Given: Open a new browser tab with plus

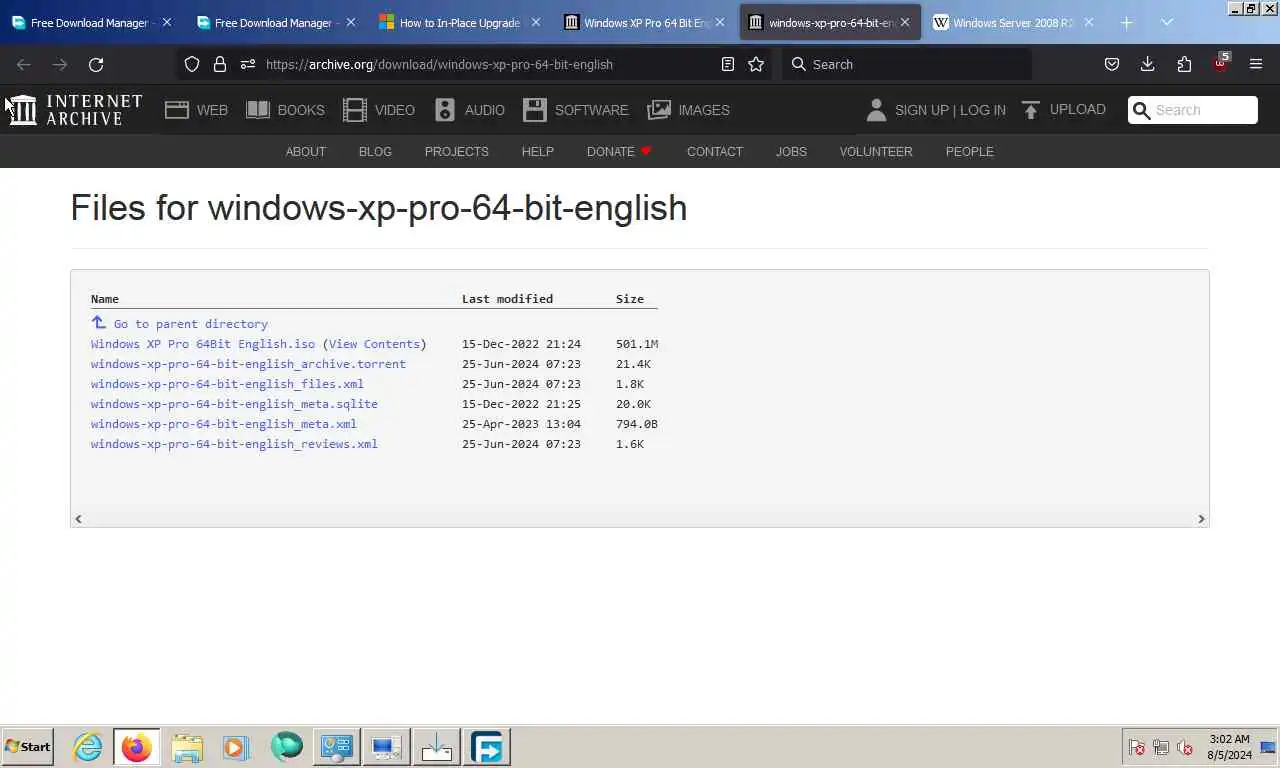Looking at the screenshot, I should pos(1127,22).
